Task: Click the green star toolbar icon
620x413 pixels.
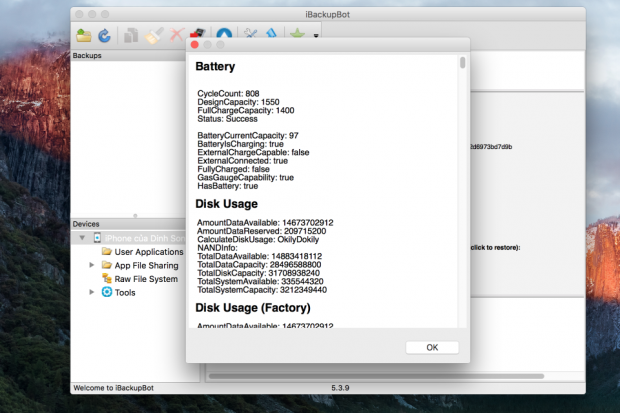Action: click(298, 35)
